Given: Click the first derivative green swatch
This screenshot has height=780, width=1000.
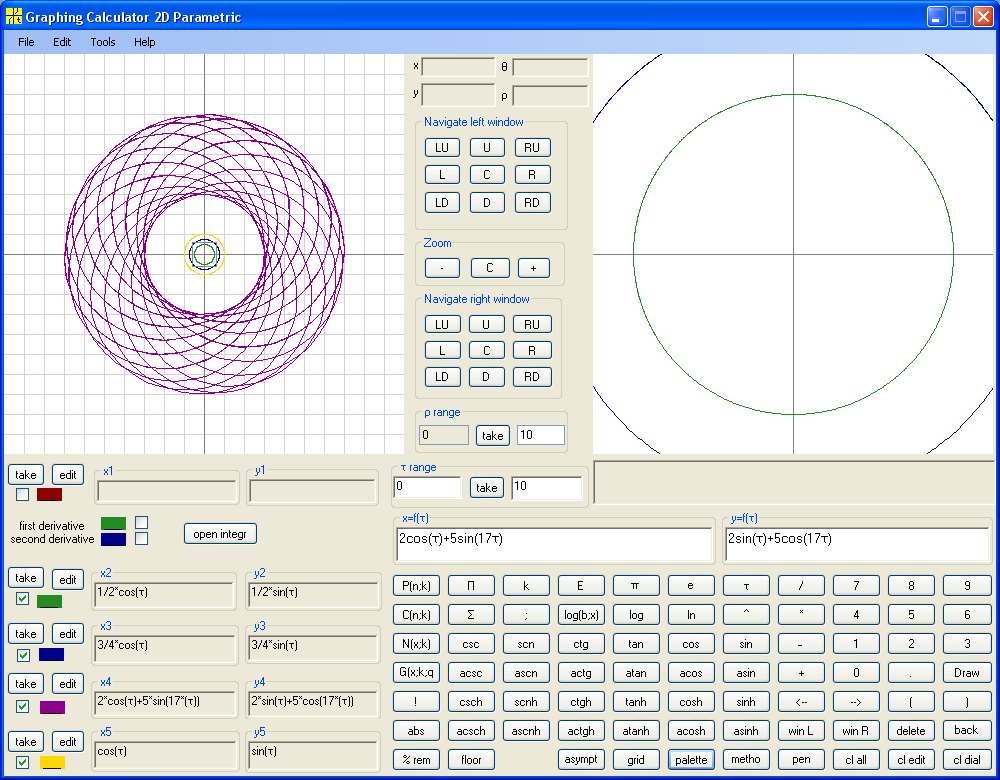Looking at the screenshot, I should point(114,524).
